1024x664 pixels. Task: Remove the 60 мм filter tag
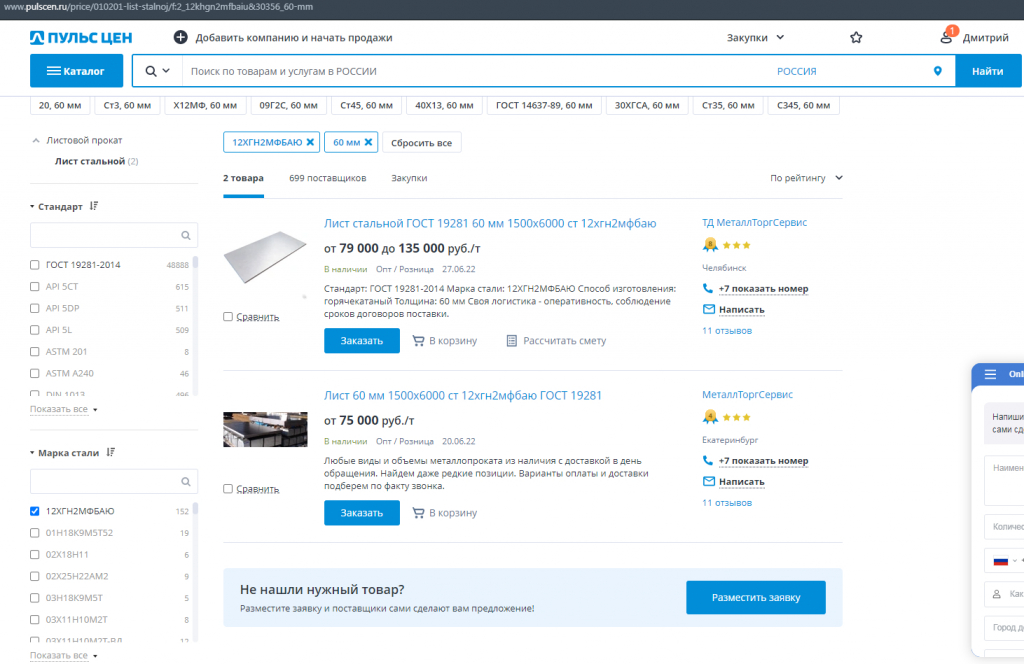click(368, 142)
